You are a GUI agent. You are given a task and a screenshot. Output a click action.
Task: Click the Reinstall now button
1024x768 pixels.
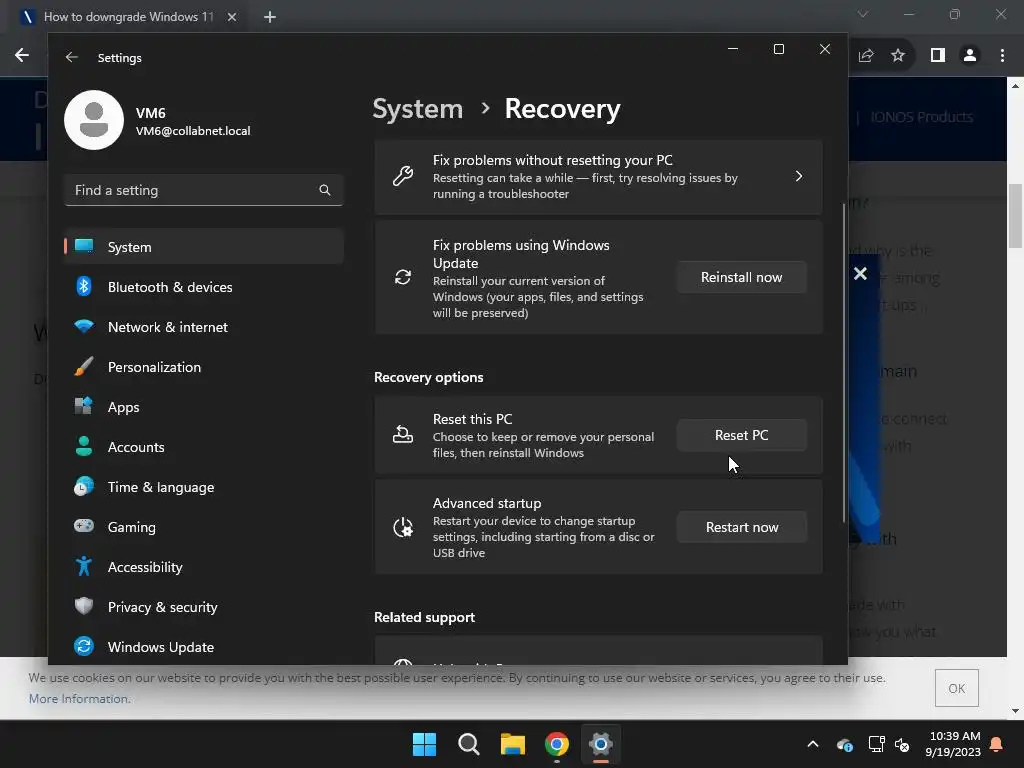tap(742, 277)
